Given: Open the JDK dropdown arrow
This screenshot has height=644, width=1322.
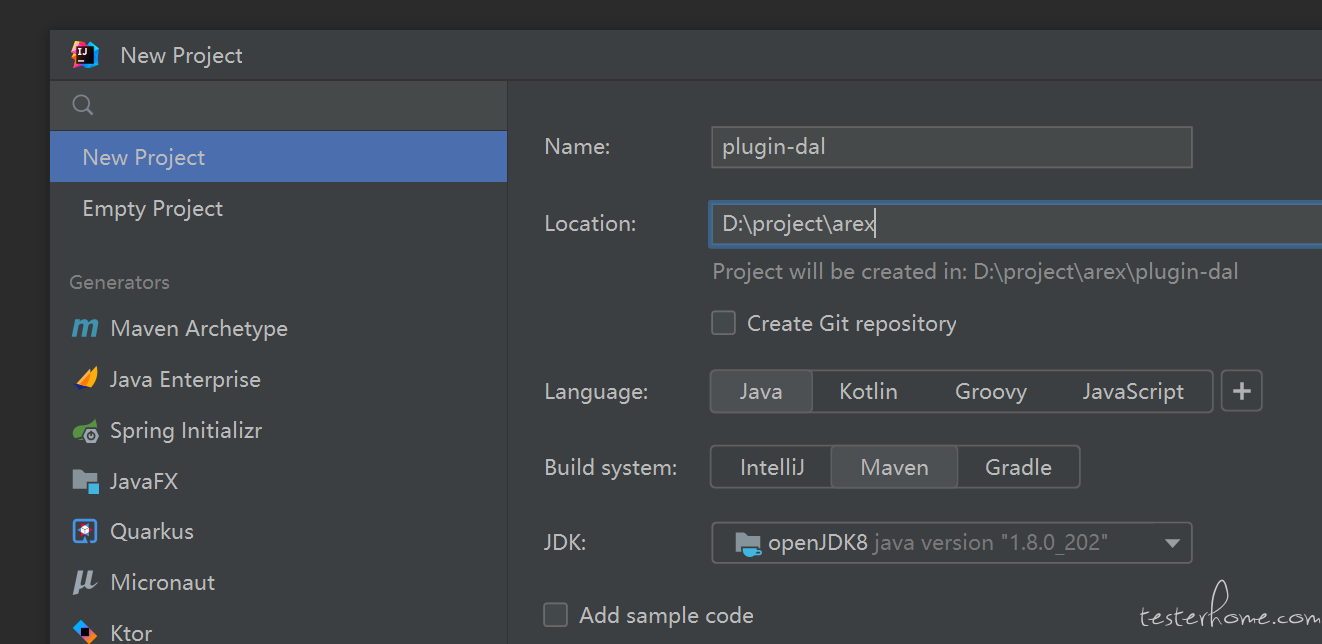Looking at the screenshot, I should pyautogui.click(x=1172, y=544).
